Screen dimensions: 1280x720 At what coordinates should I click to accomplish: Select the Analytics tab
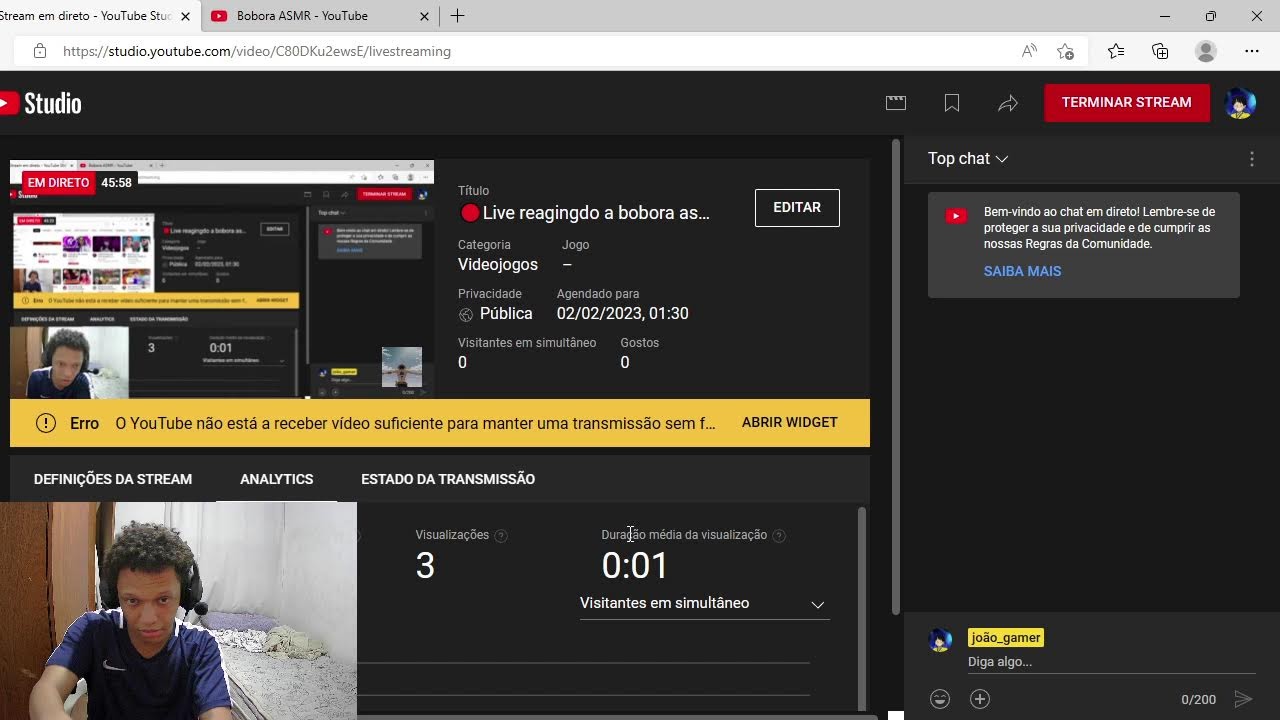point(276,479)
